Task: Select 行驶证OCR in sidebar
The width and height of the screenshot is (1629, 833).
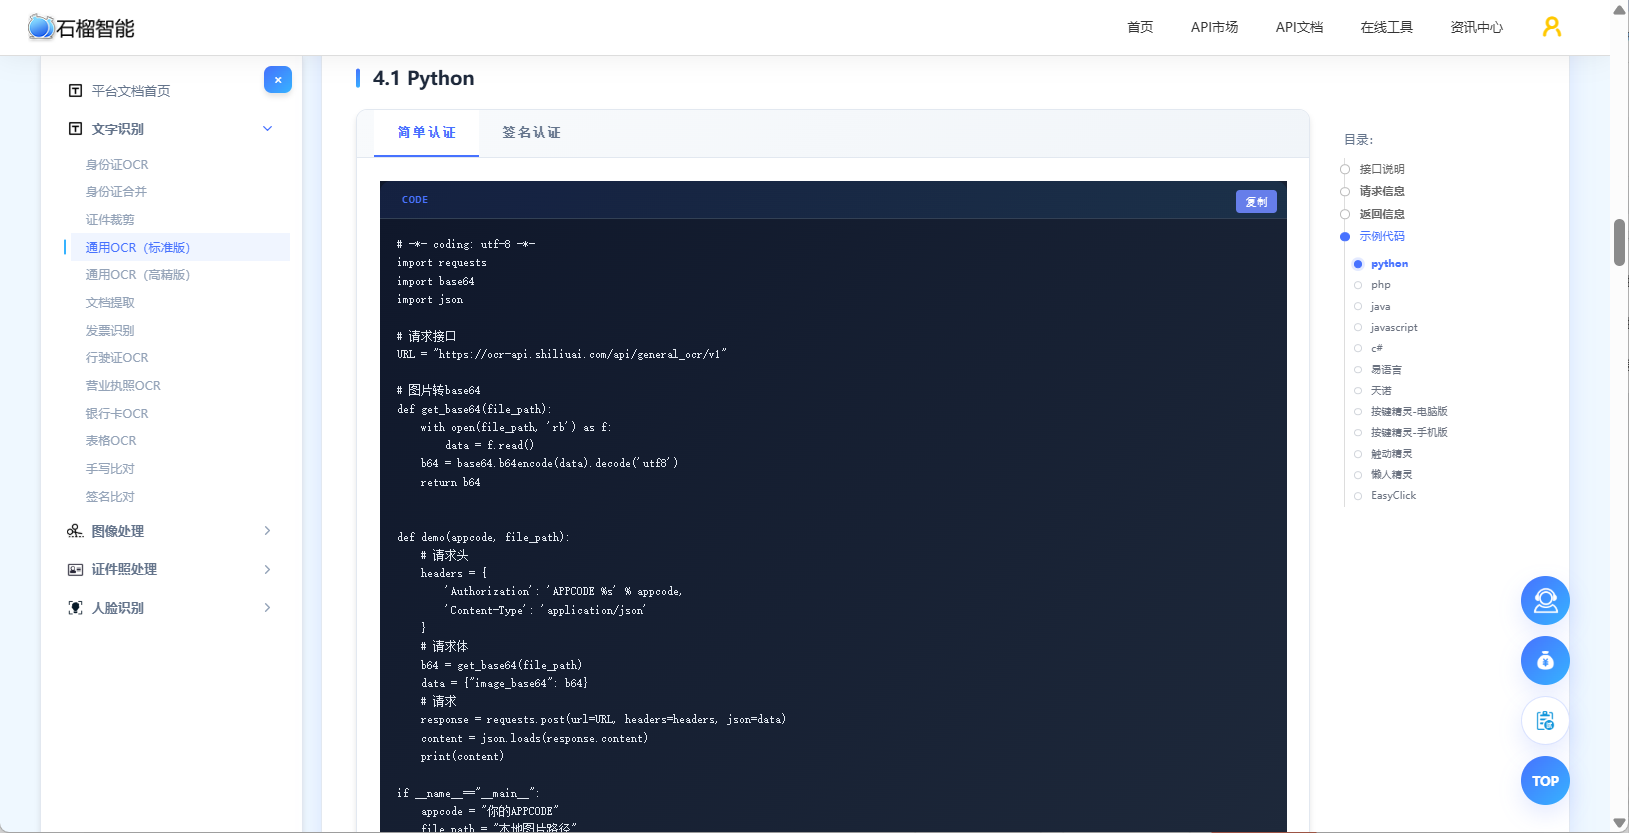Action: click(117, 358)
